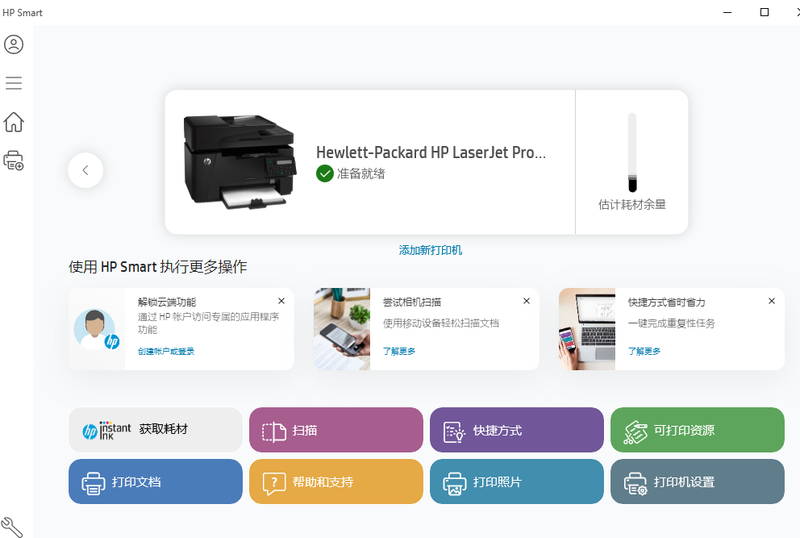Image resolution: width=800 pixels, height=538 pixels.
Task: Click the 添加新打印机 link
Action: pos(430,250)
